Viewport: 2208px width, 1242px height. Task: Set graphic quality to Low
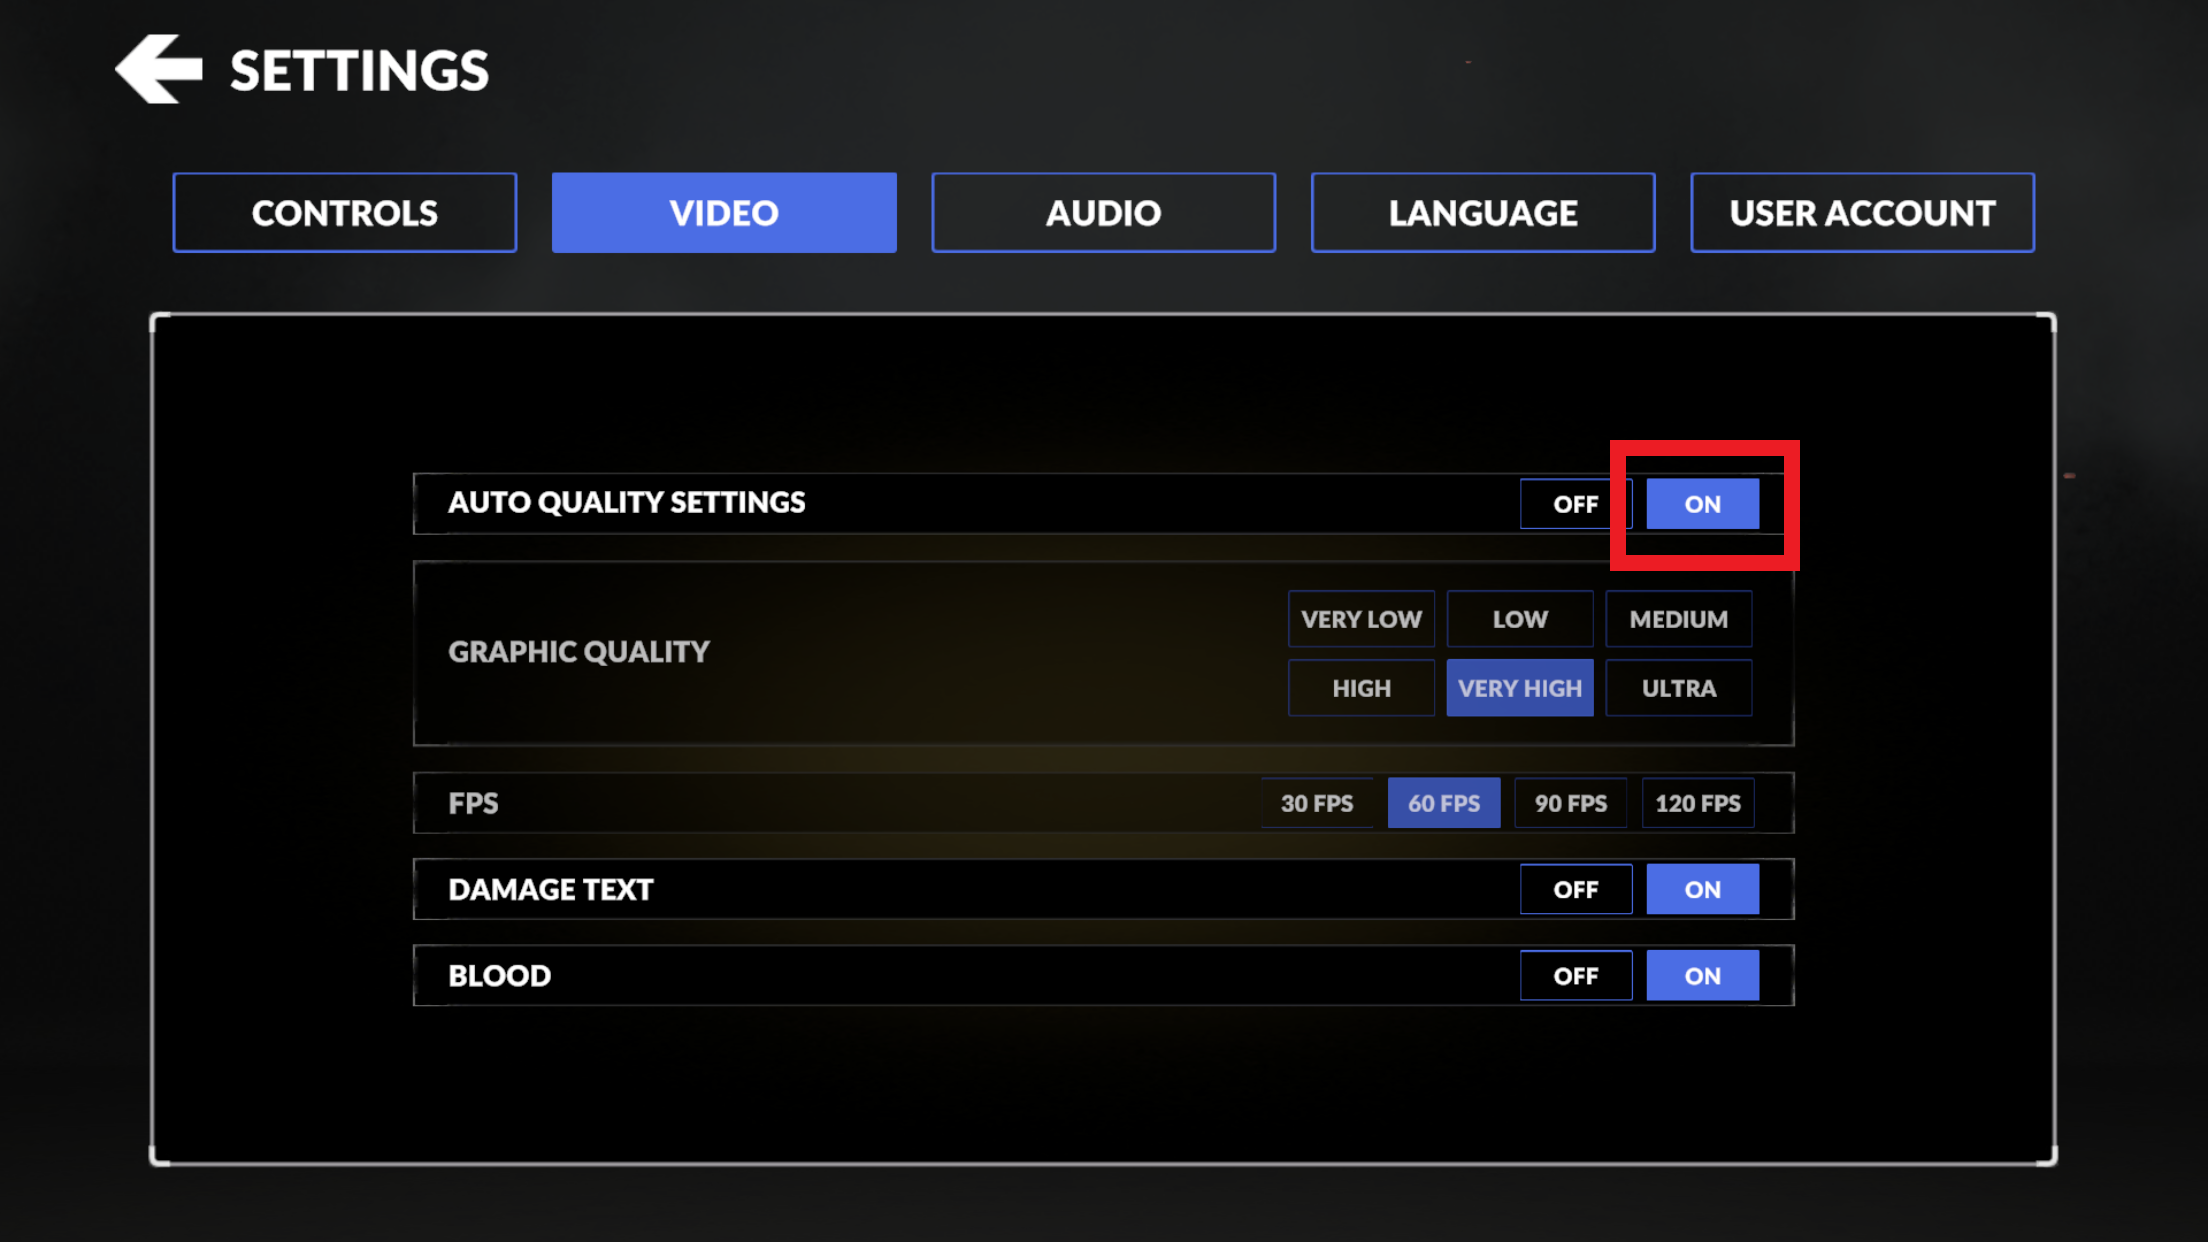point(1520,619)
